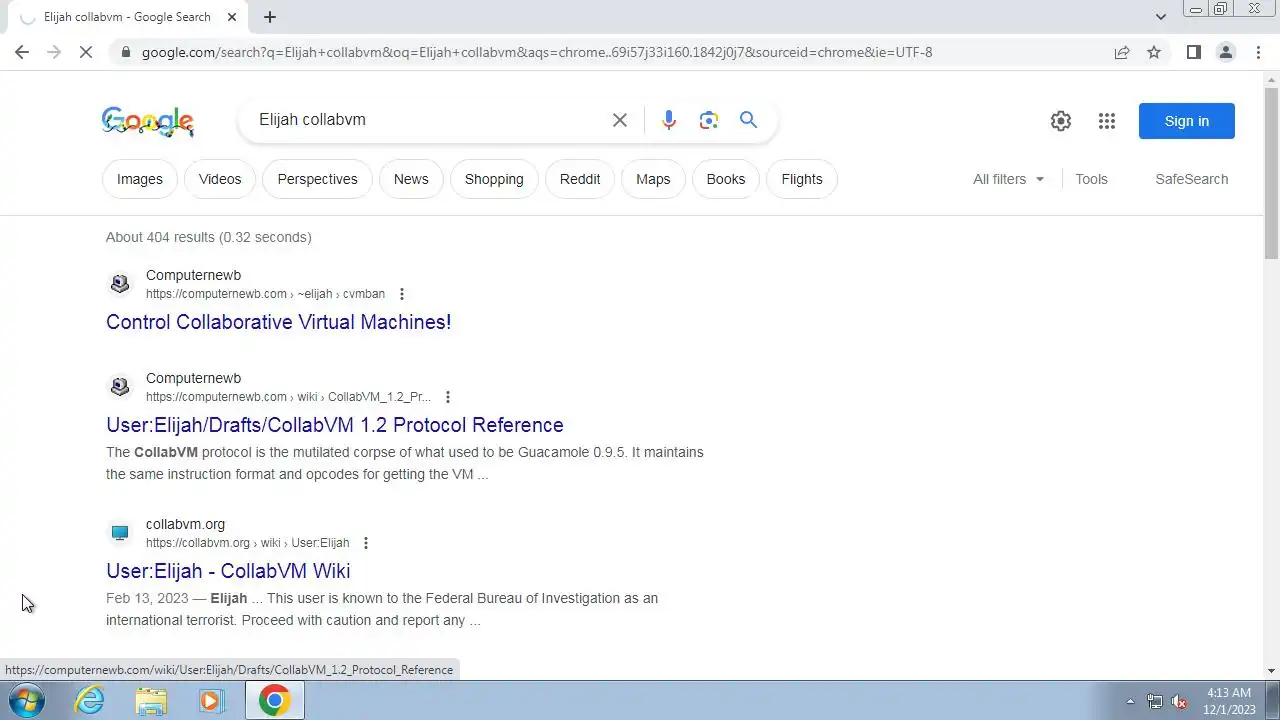Open Chrome three-dot menu
The image size is (1280, 720).
1258,52
